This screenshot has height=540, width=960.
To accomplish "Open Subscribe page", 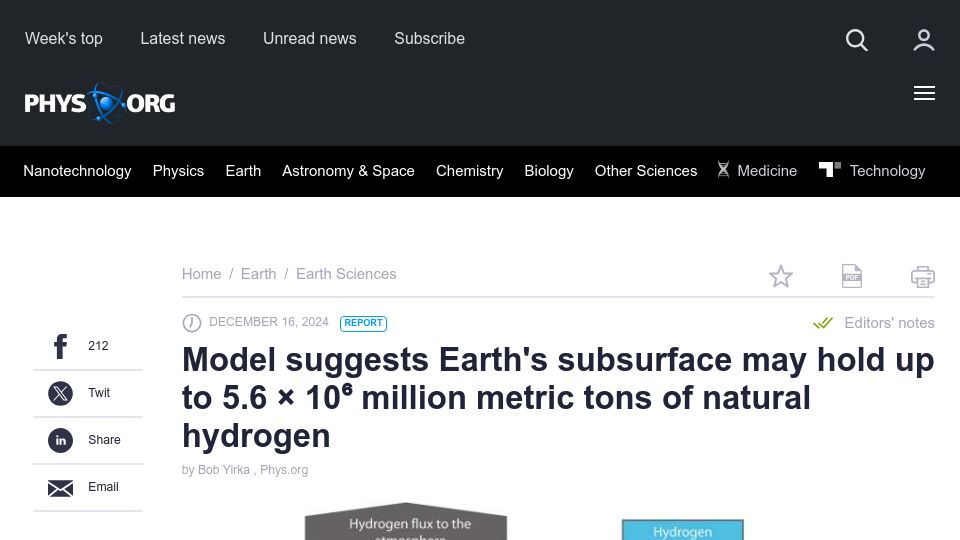I will (x=429, y=39).
